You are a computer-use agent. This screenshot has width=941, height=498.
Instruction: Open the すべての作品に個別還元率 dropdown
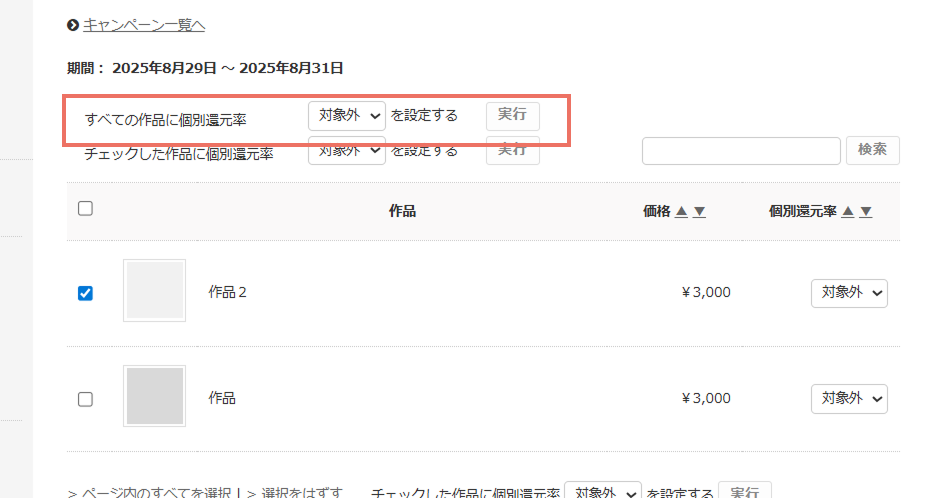pos(346,116)
